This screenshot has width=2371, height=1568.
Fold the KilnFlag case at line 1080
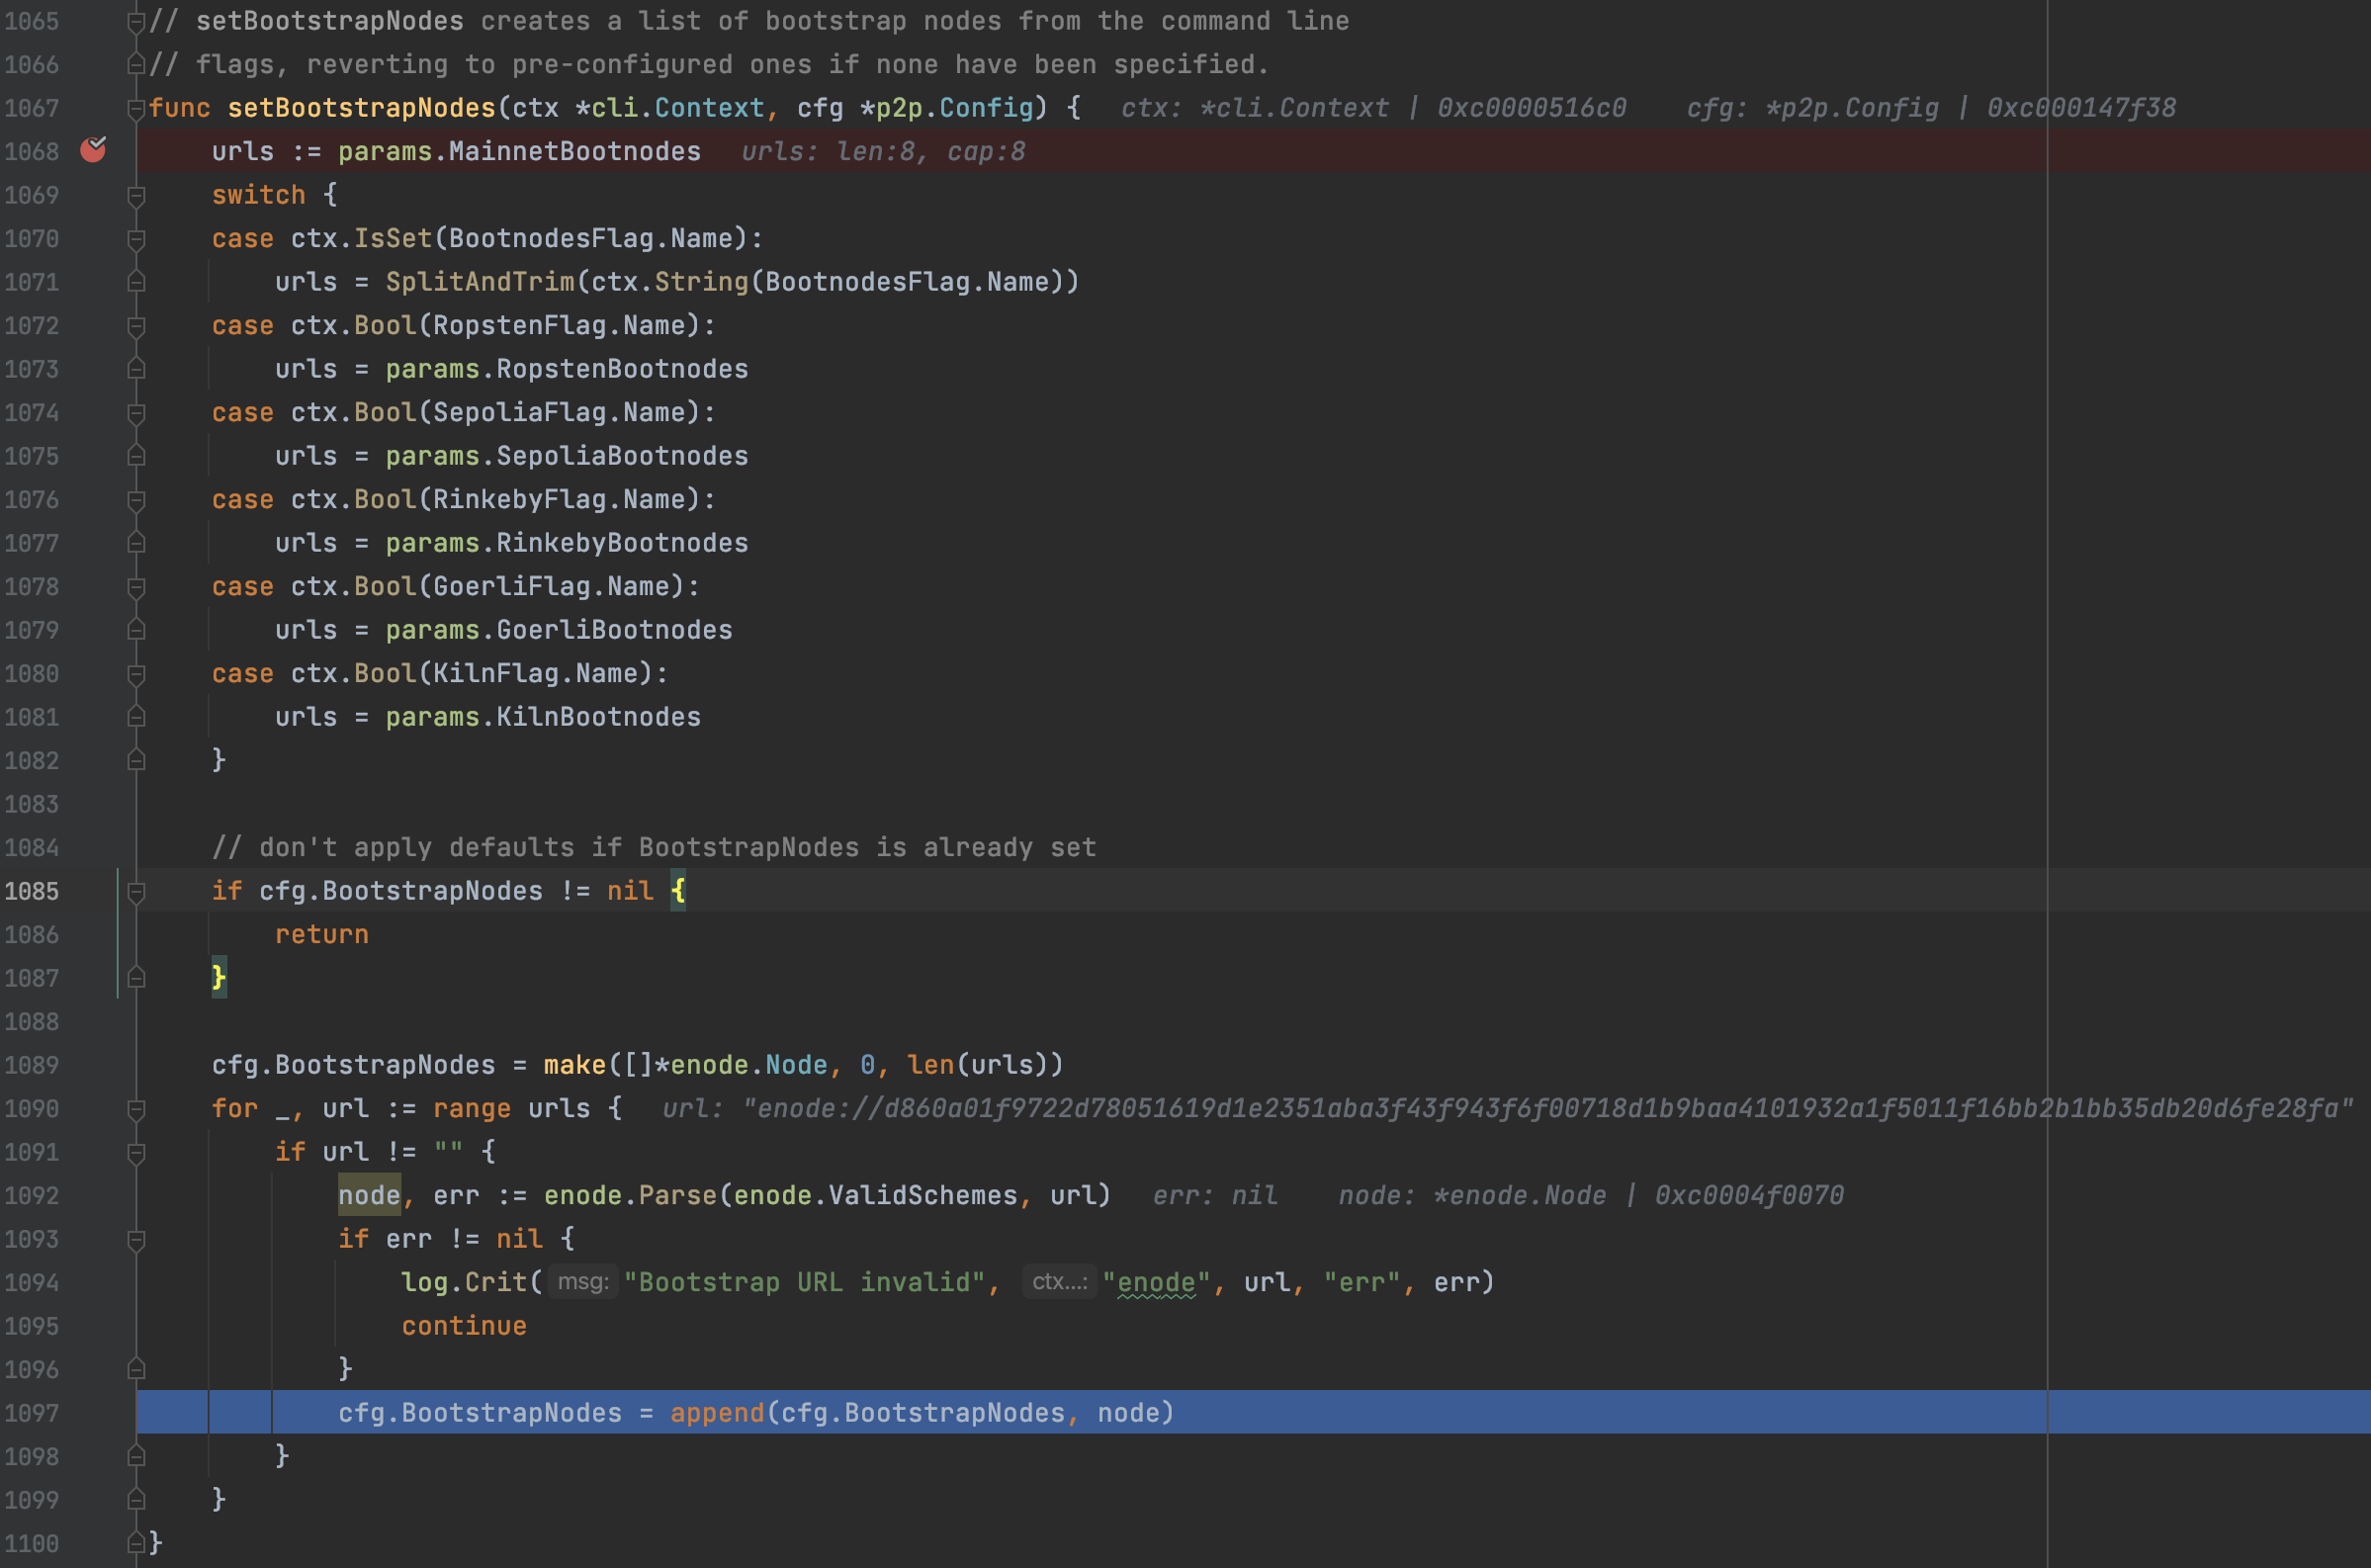click(137, 674)
